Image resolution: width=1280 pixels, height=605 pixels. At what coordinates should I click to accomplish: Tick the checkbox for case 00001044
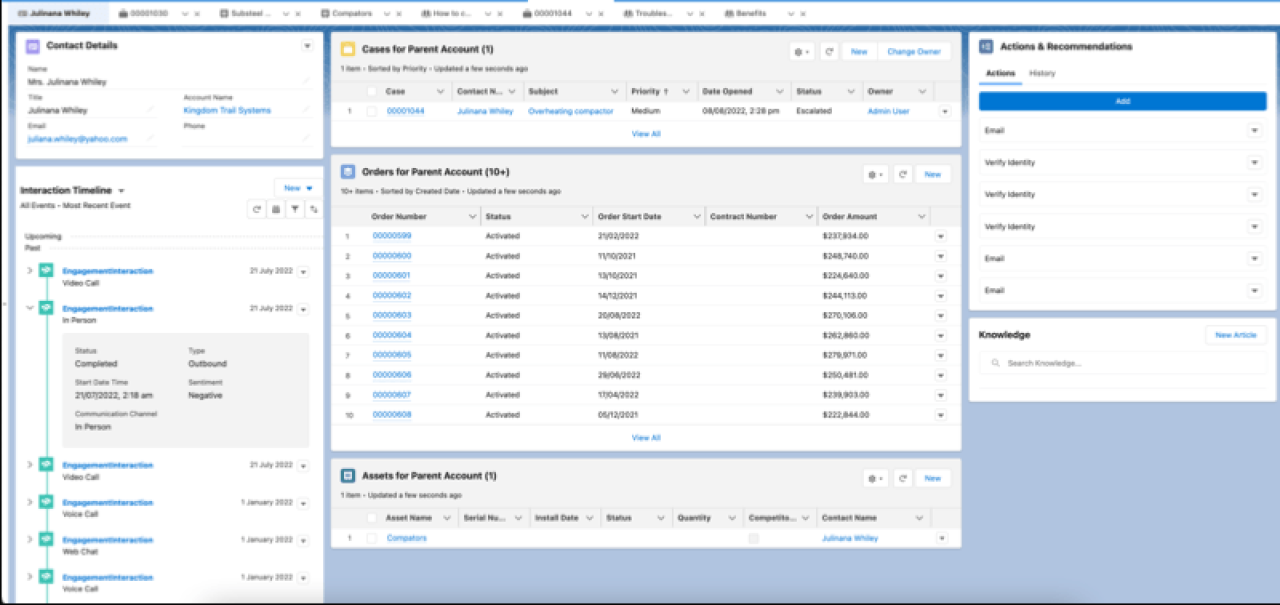coord(372,111)
